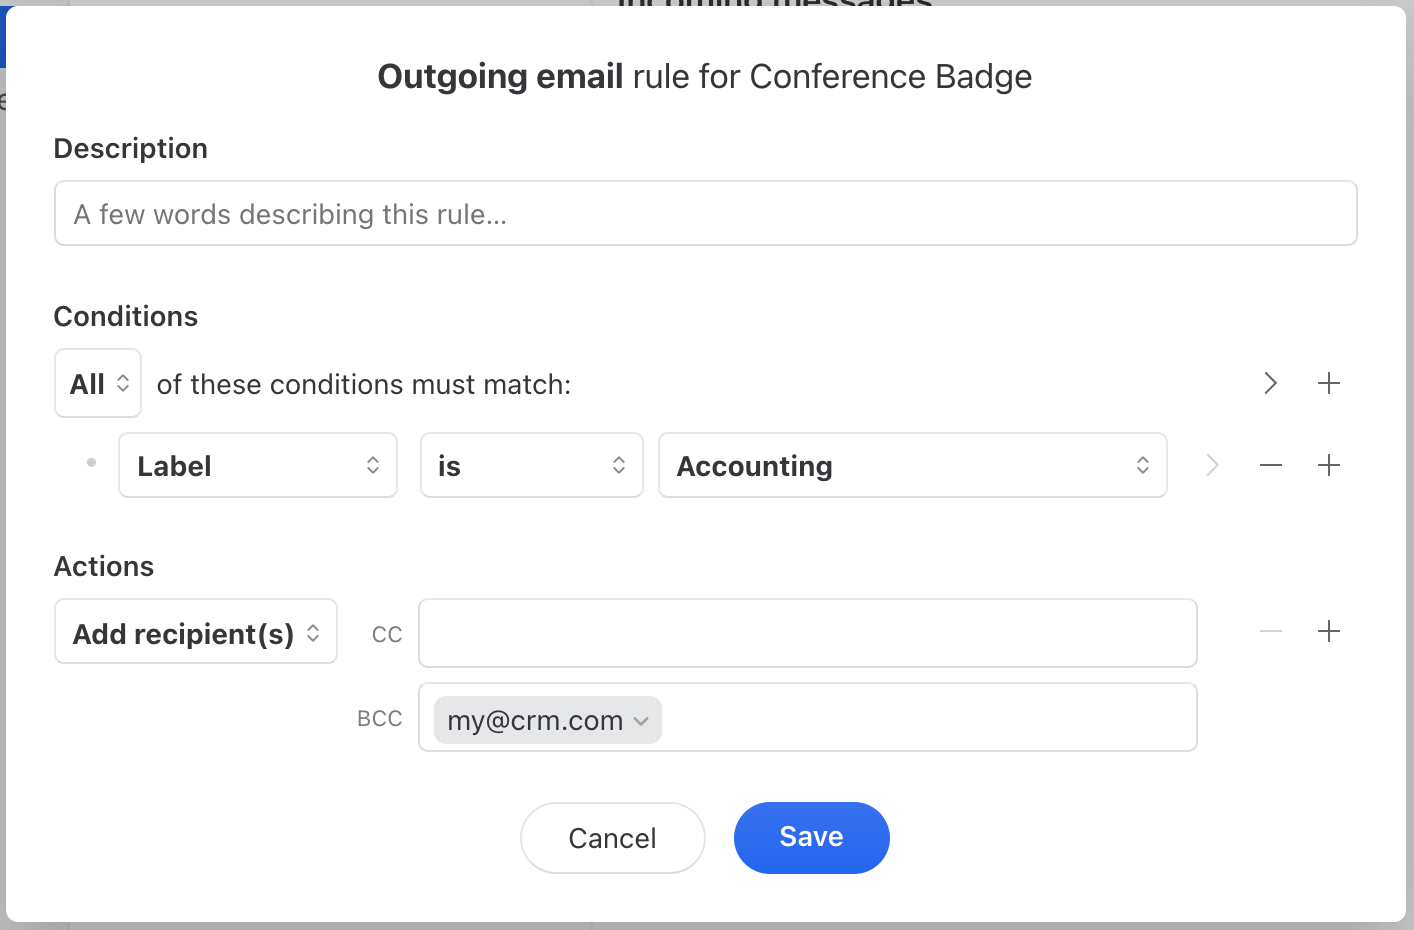
Task: Remove the Add recipient(s) action with minus icon
Action: pos(1271,631)
